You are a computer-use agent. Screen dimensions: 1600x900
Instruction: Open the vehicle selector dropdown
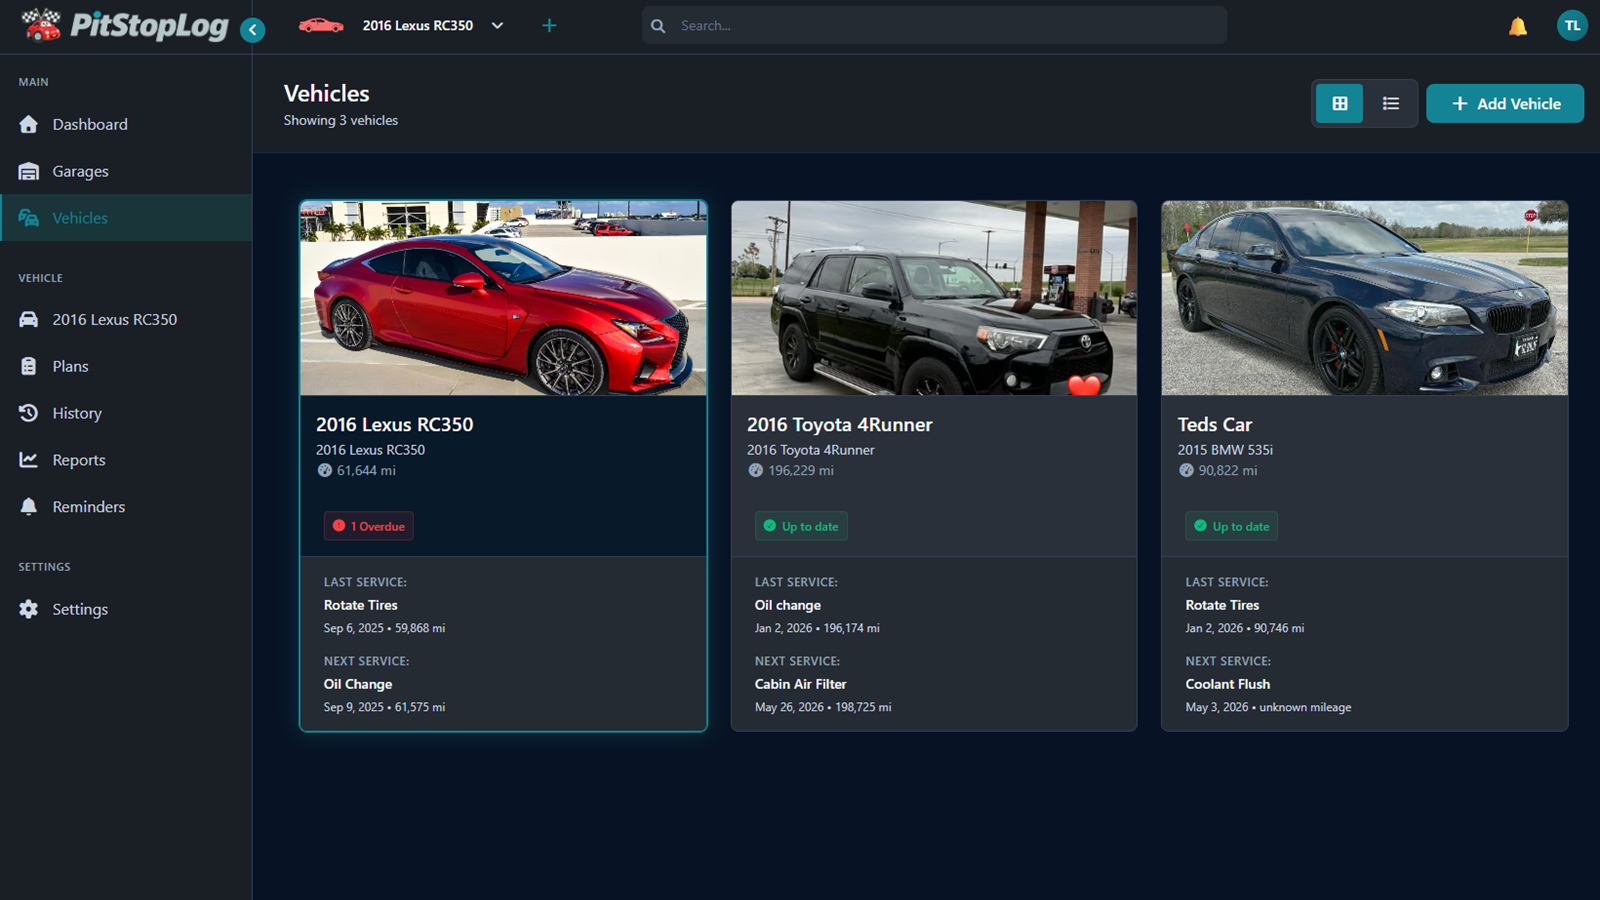click(417, 25)
